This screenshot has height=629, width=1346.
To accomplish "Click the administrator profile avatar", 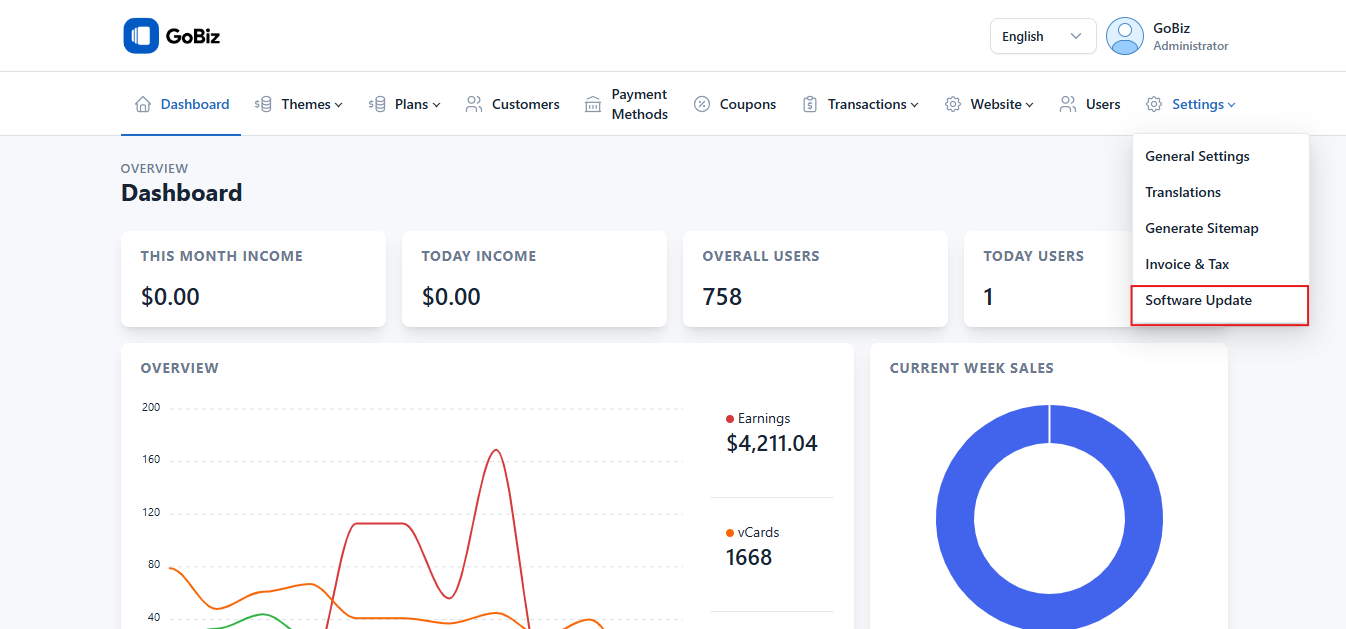I will click(x=1125, y=36).
